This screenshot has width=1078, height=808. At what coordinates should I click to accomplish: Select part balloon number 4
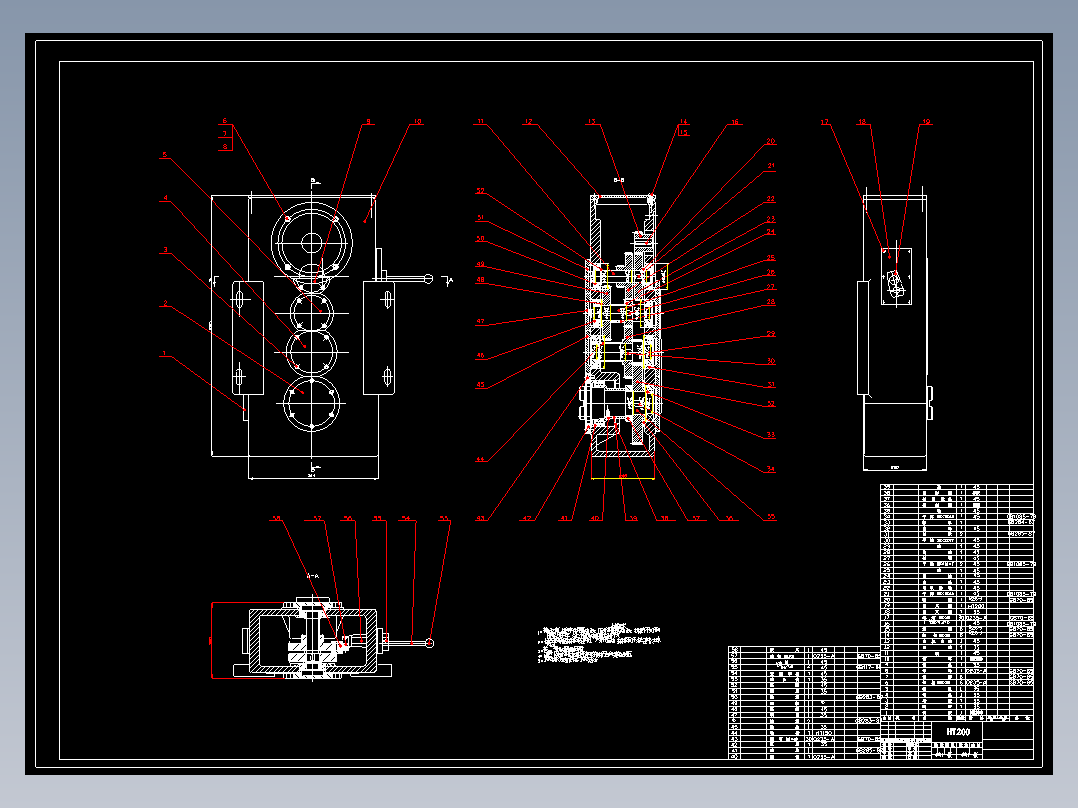pyautogui.click(x=165, y=198)
